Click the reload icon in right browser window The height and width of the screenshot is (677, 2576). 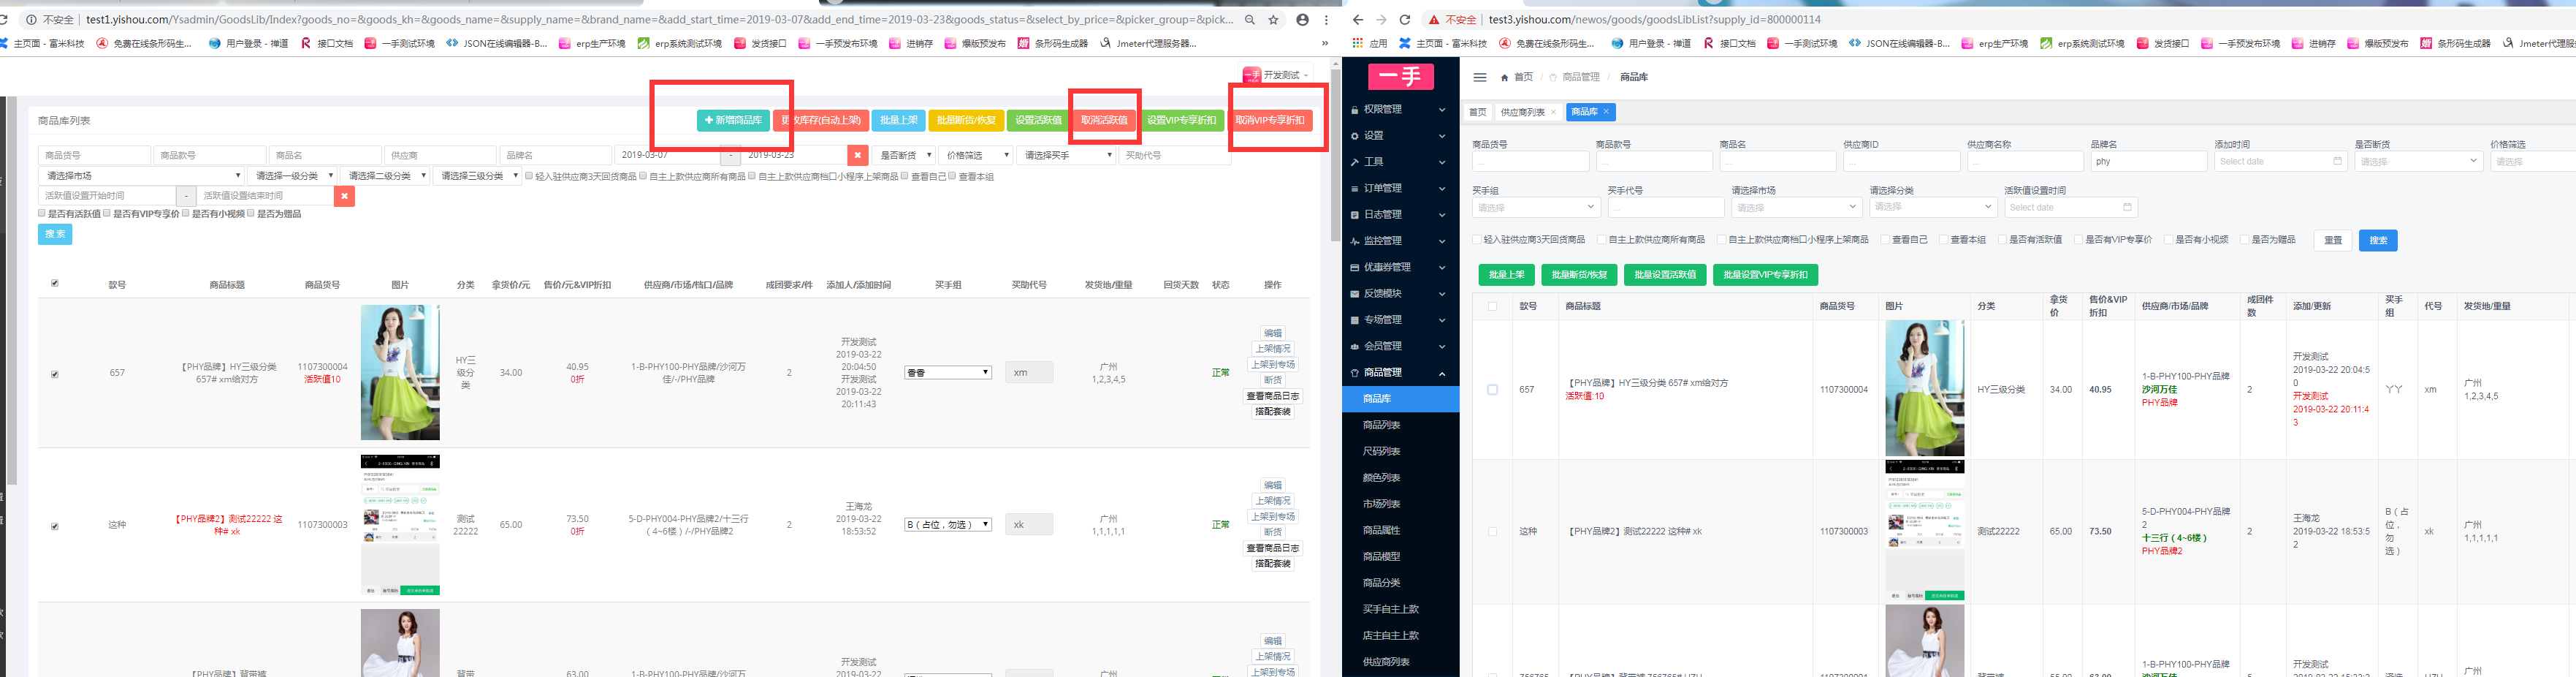(1404, 19)
